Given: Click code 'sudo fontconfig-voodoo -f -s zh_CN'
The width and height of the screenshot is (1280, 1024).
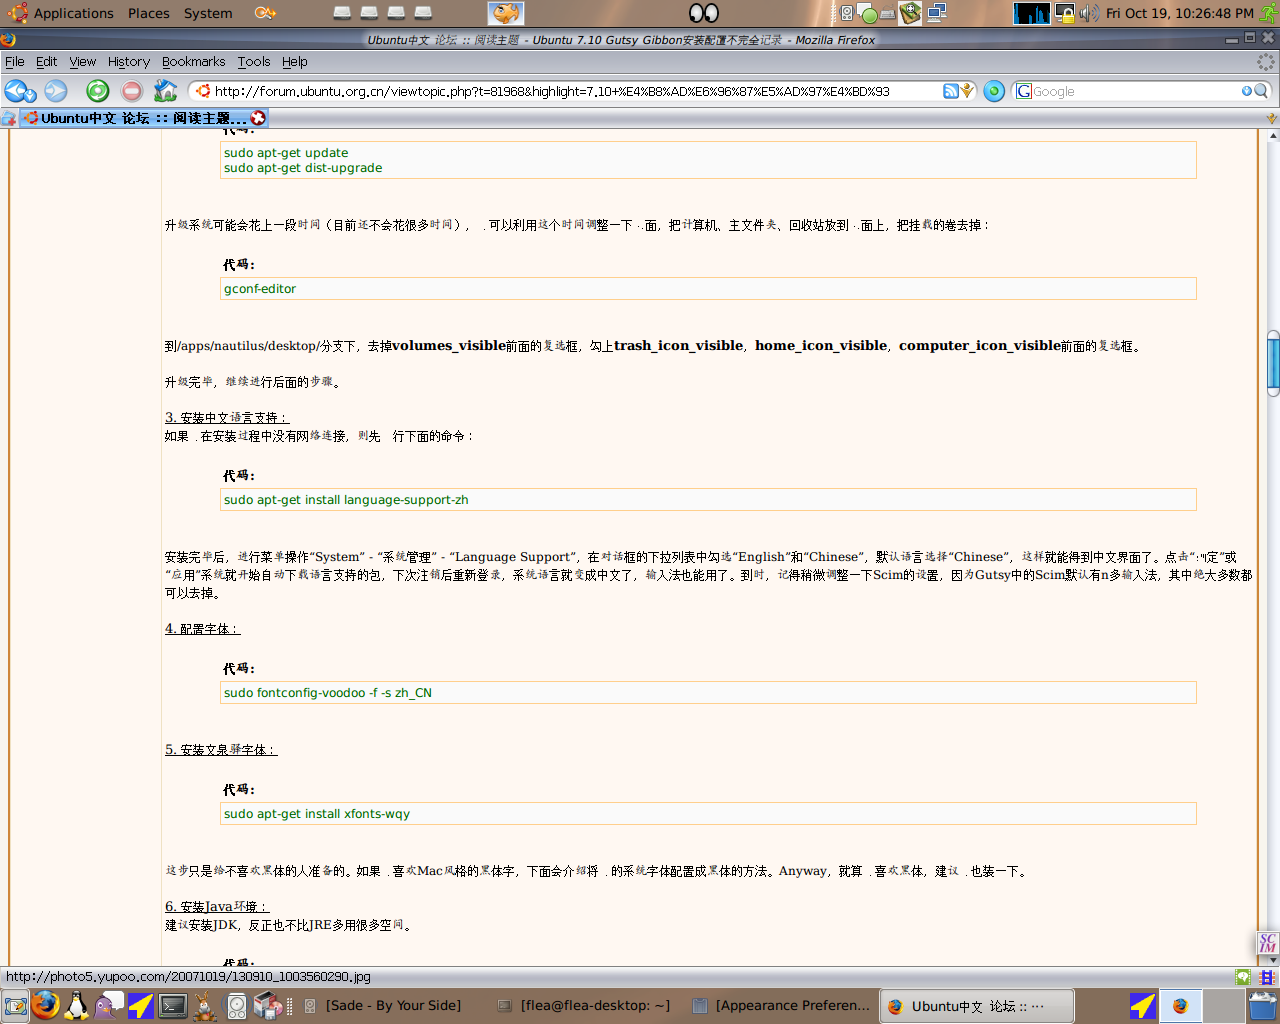Looking at the screenshot, I should coord(328,693).
